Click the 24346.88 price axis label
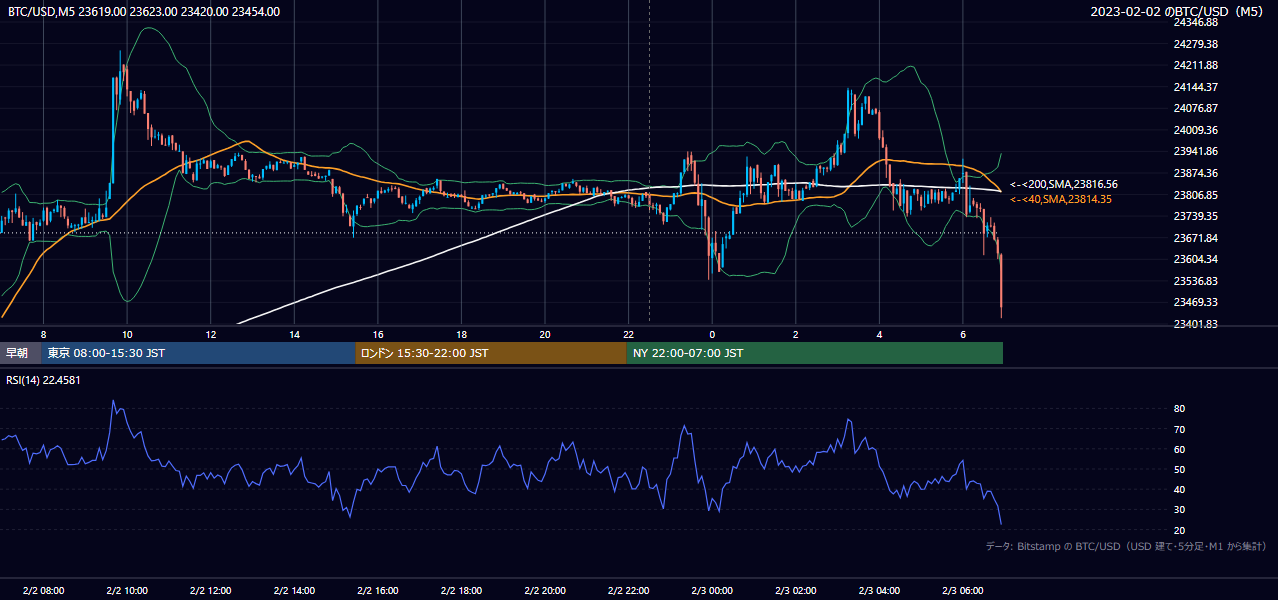This screenshot has width=1278, height=600. point(1195,22)
